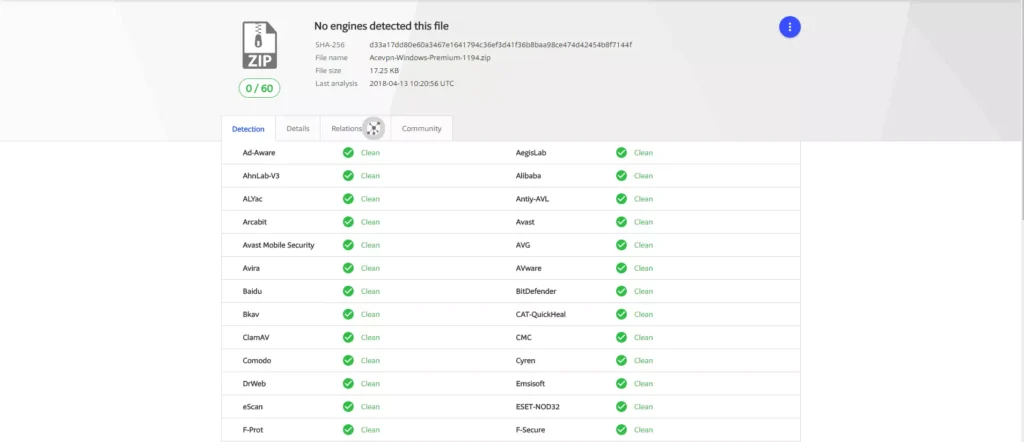Click the green check icon for BitDefender
1024x442 pixels.
pyautogui.click(x=621, y=291)
